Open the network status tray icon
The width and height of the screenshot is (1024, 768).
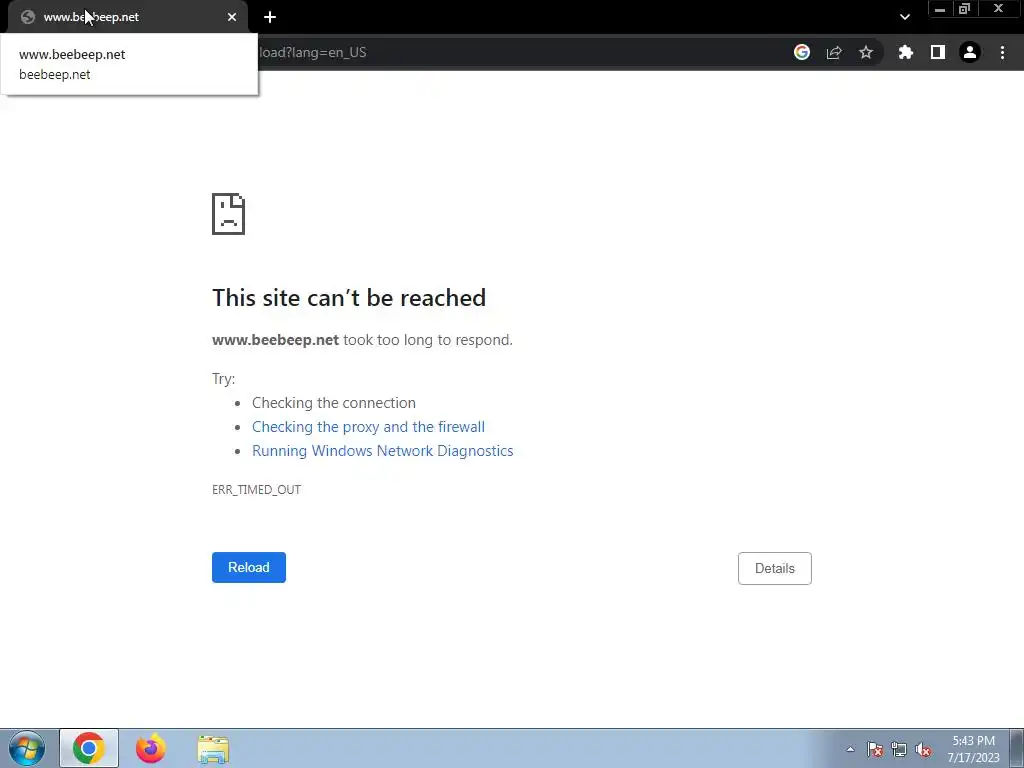[899, 749]
